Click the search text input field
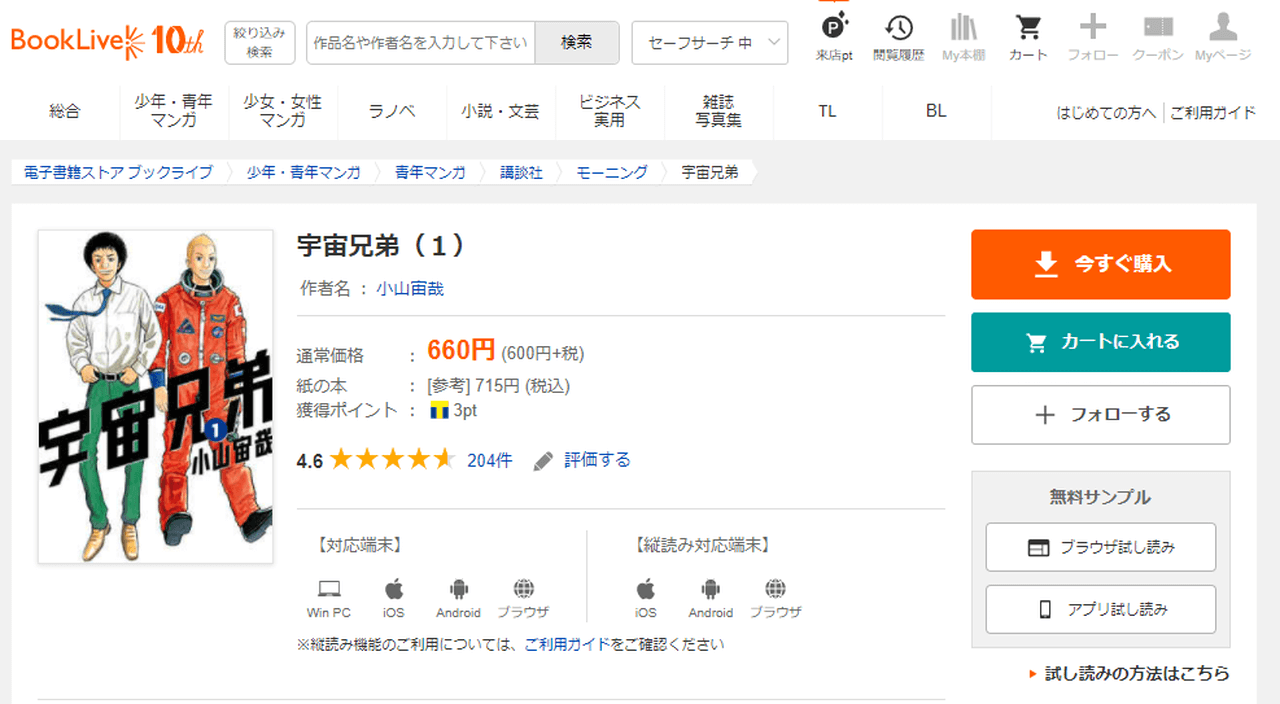 pos(420,42)
